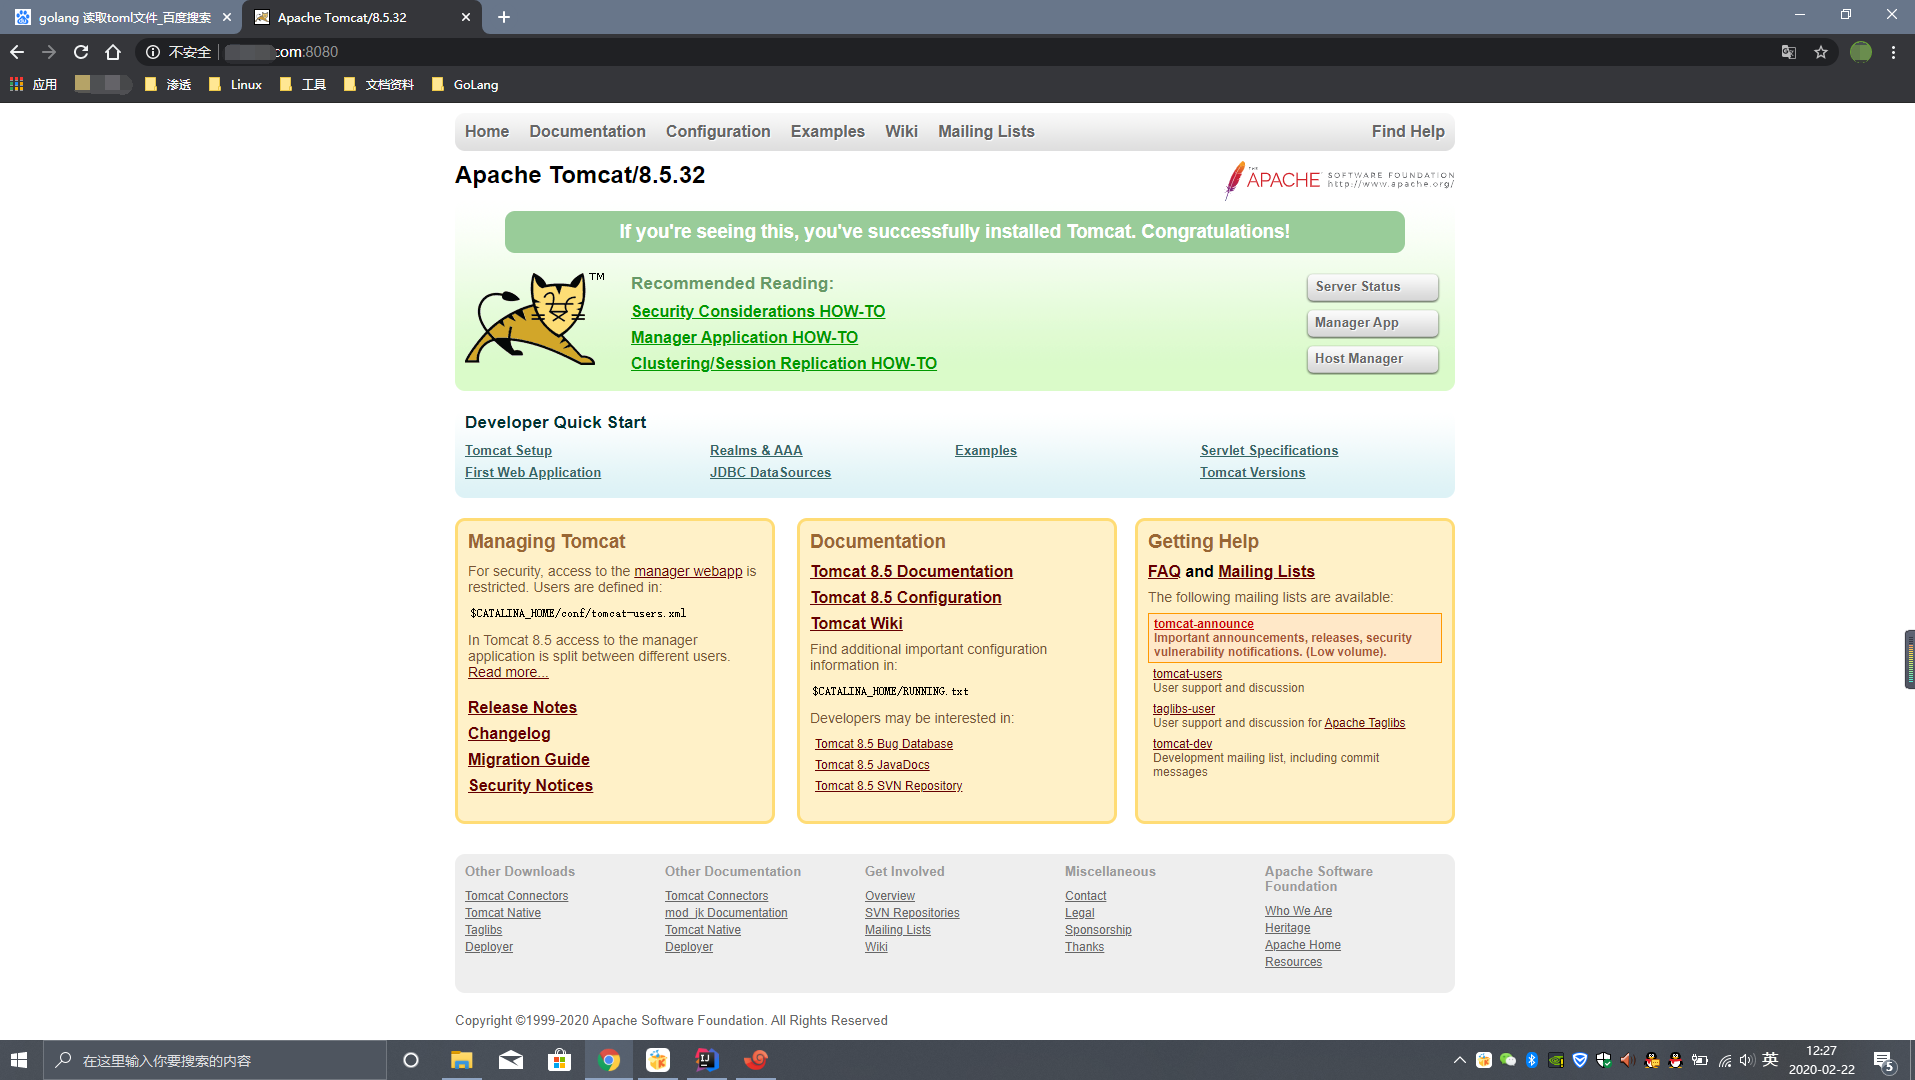Open the First Web Application link

pyautogui.click(x=533, y=472)
